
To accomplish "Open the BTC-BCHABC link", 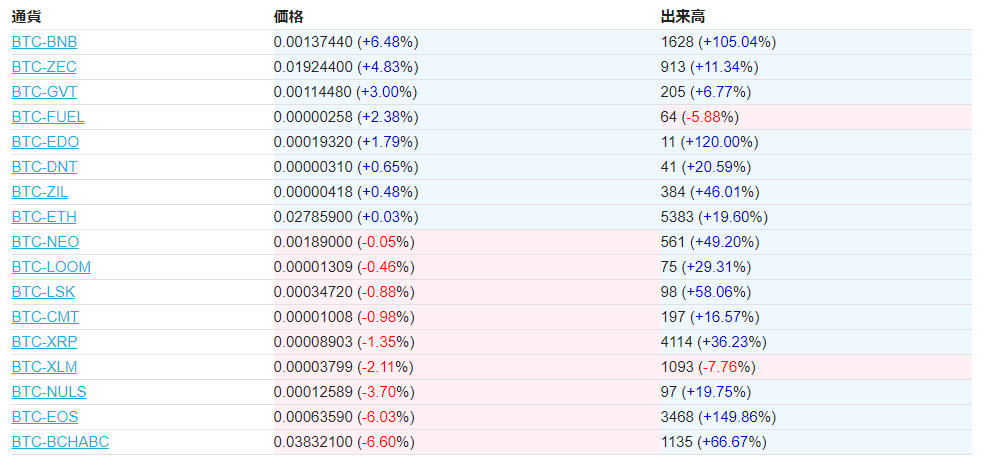I will (60, 442).
